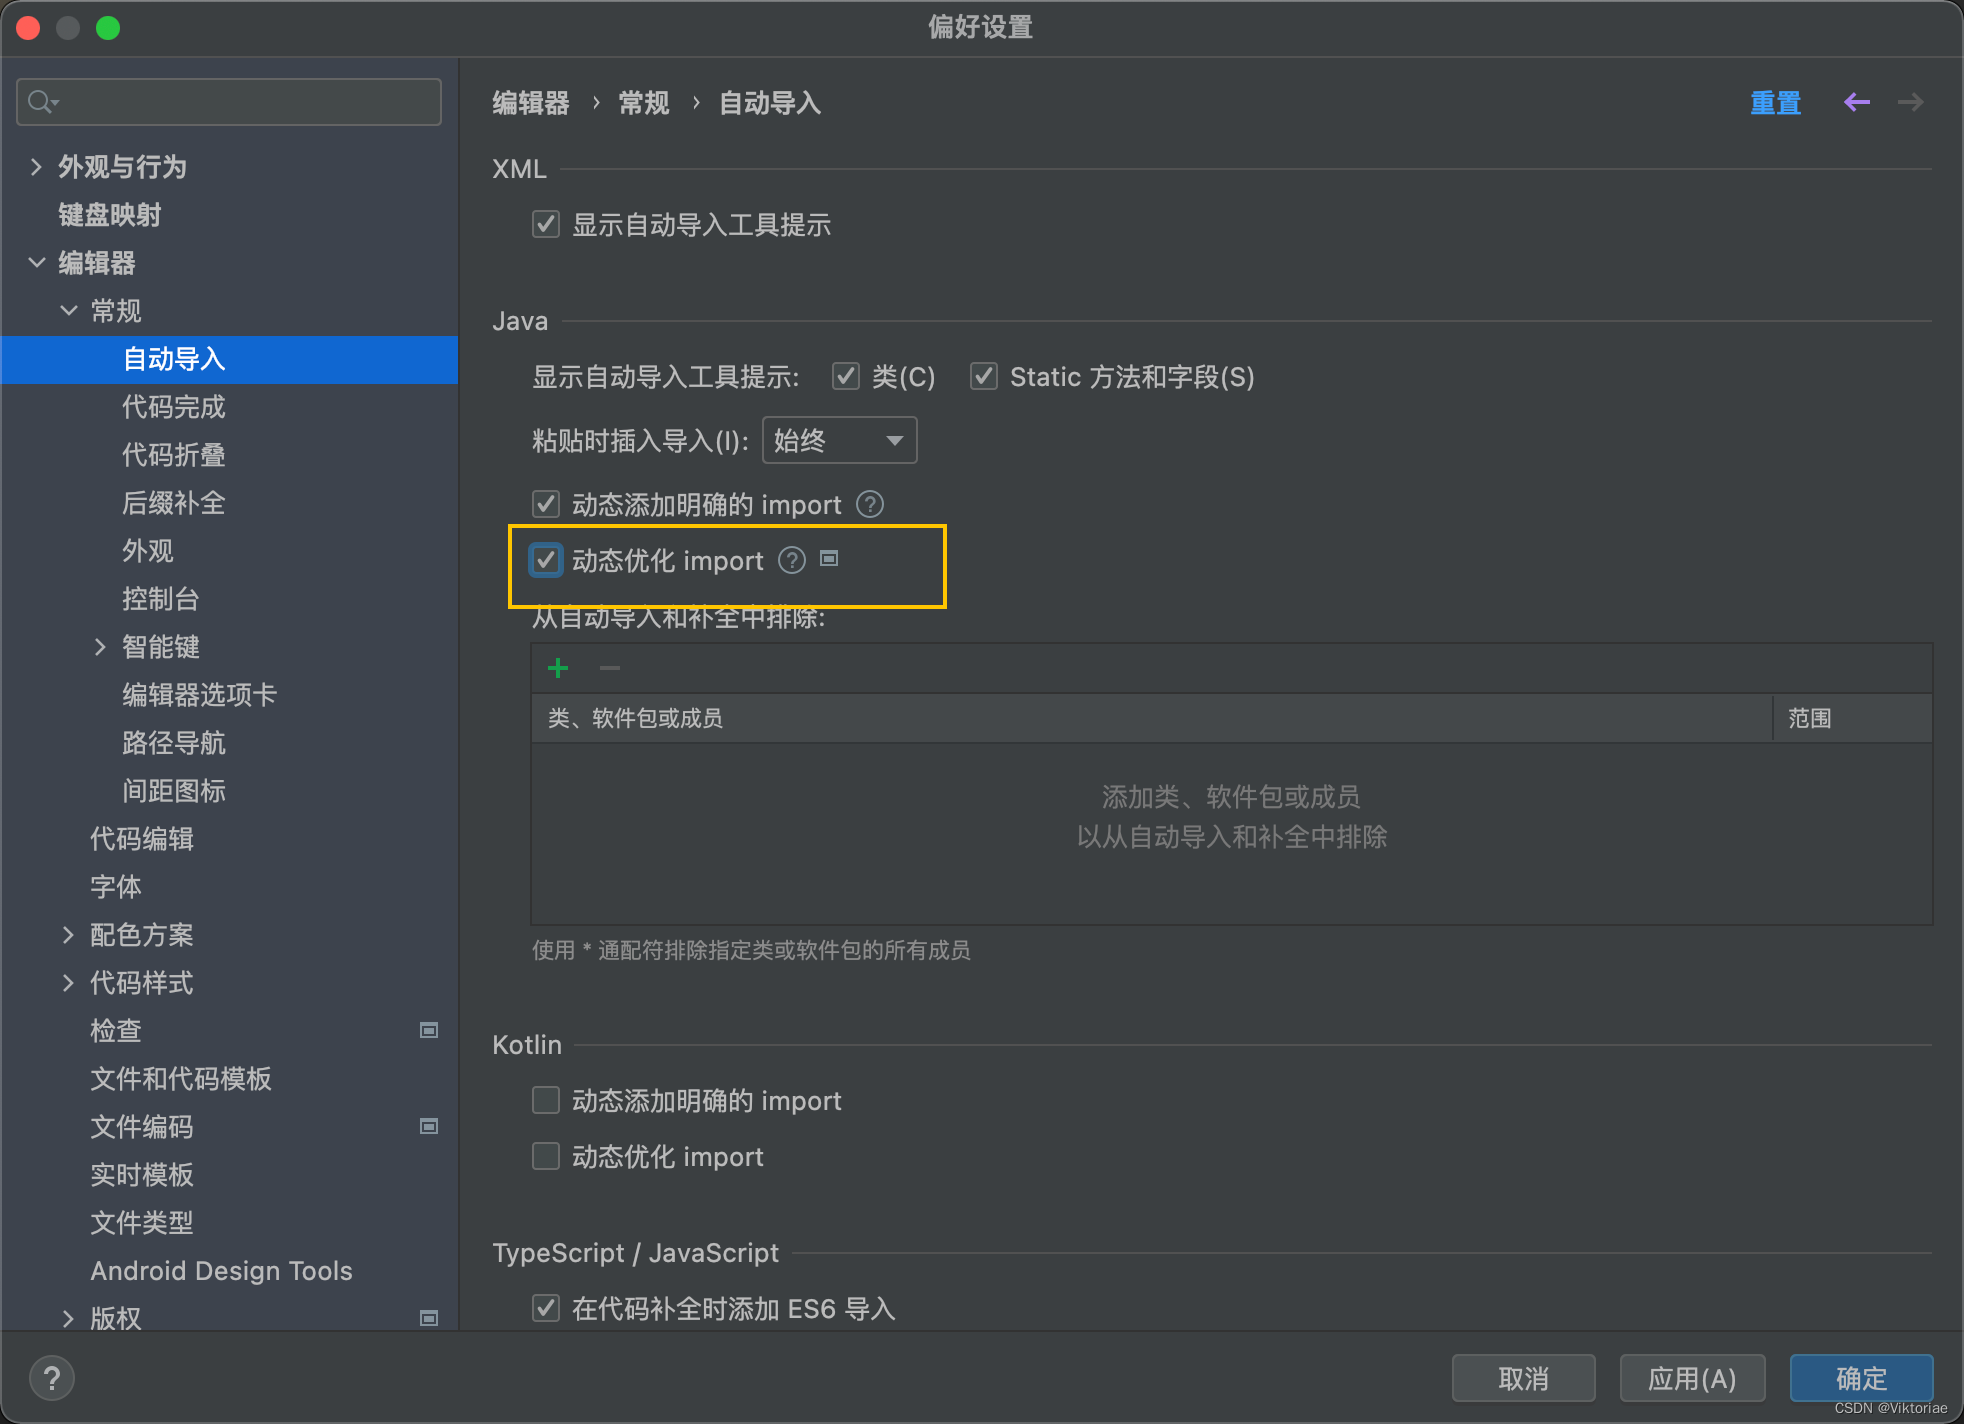Click the forward arrow navigation icon
The image size is (1964, 1424).
click(x=1910, y=102)
